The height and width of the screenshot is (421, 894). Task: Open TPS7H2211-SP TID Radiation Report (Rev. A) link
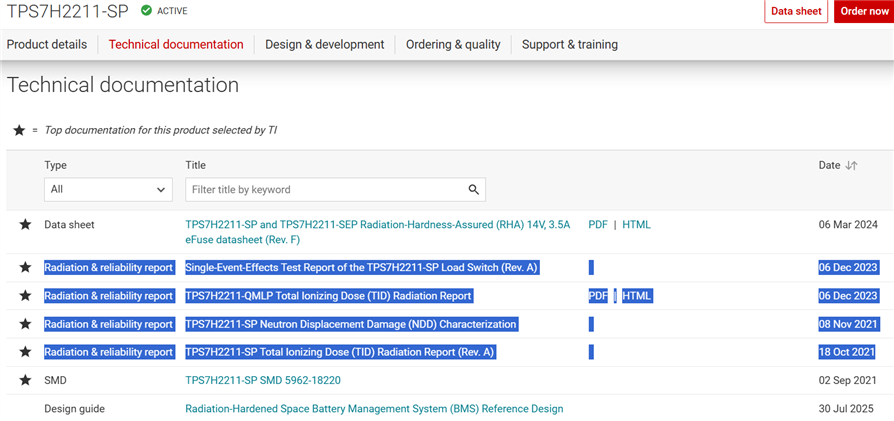[340, 352]
